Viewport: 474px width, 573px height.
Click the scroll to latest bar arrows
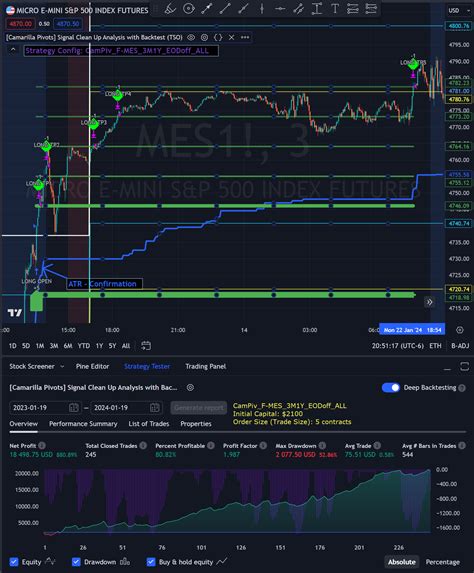pos(429,302)
